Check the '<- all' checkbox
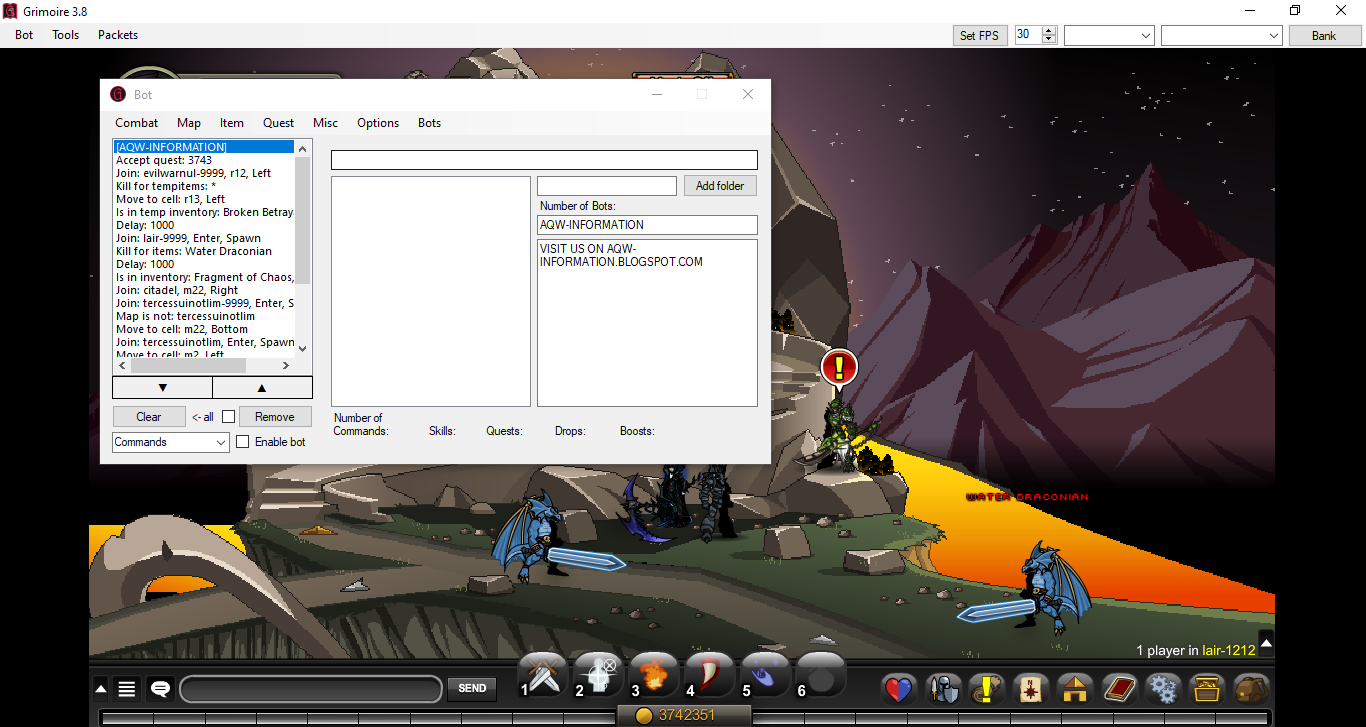Image resolution: width=1366 pixels, height=727 pixels. tap(228, 416)
